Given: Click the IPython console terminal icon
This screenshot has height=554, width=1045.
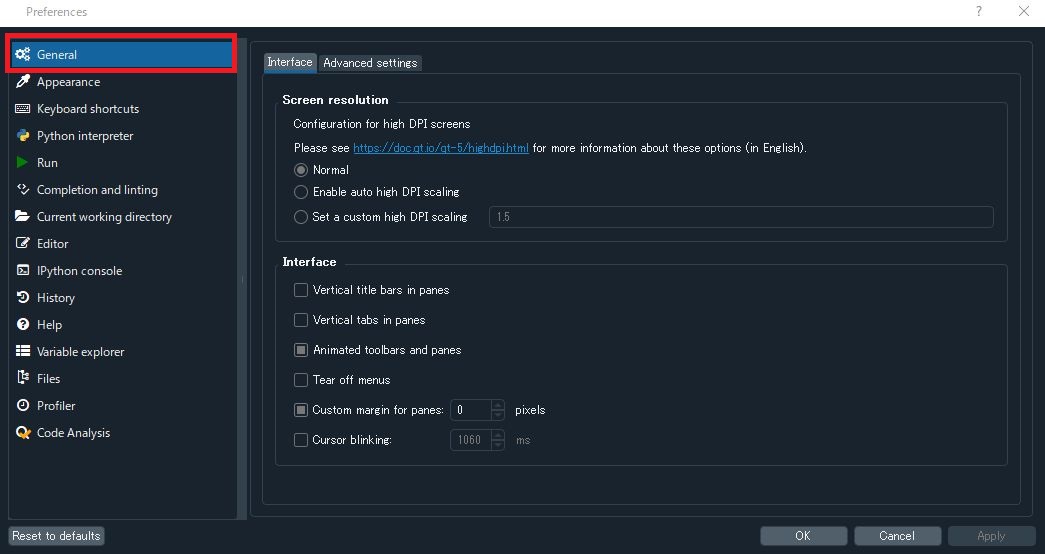Looking at the screenshot, I should (22, 271).
